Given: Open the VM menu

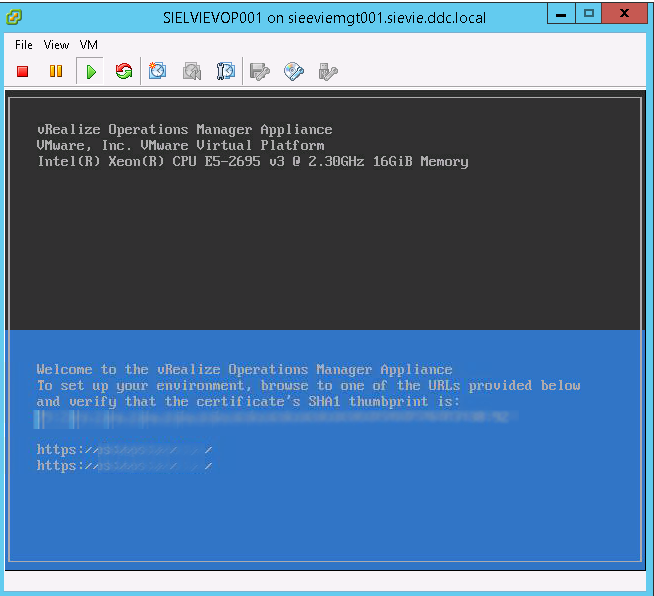Looking at the screenshot, I should click(x=89, y=45).
